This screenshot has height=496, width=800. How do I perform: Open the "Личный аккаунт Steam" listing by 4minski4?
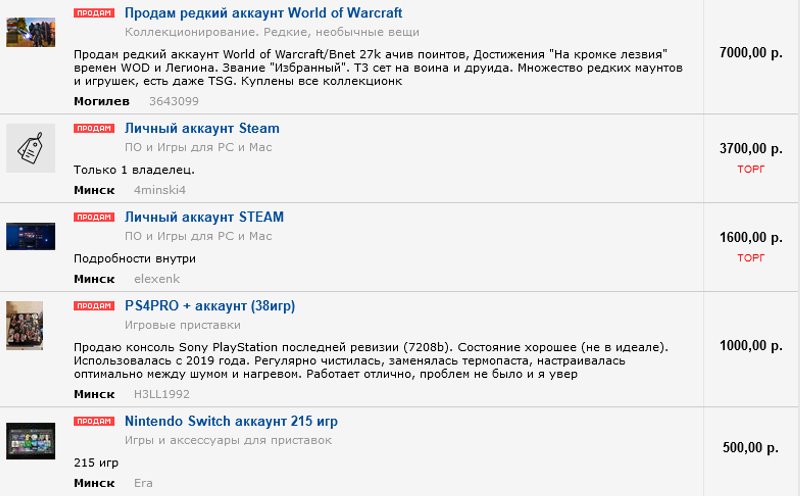[202, 128]
